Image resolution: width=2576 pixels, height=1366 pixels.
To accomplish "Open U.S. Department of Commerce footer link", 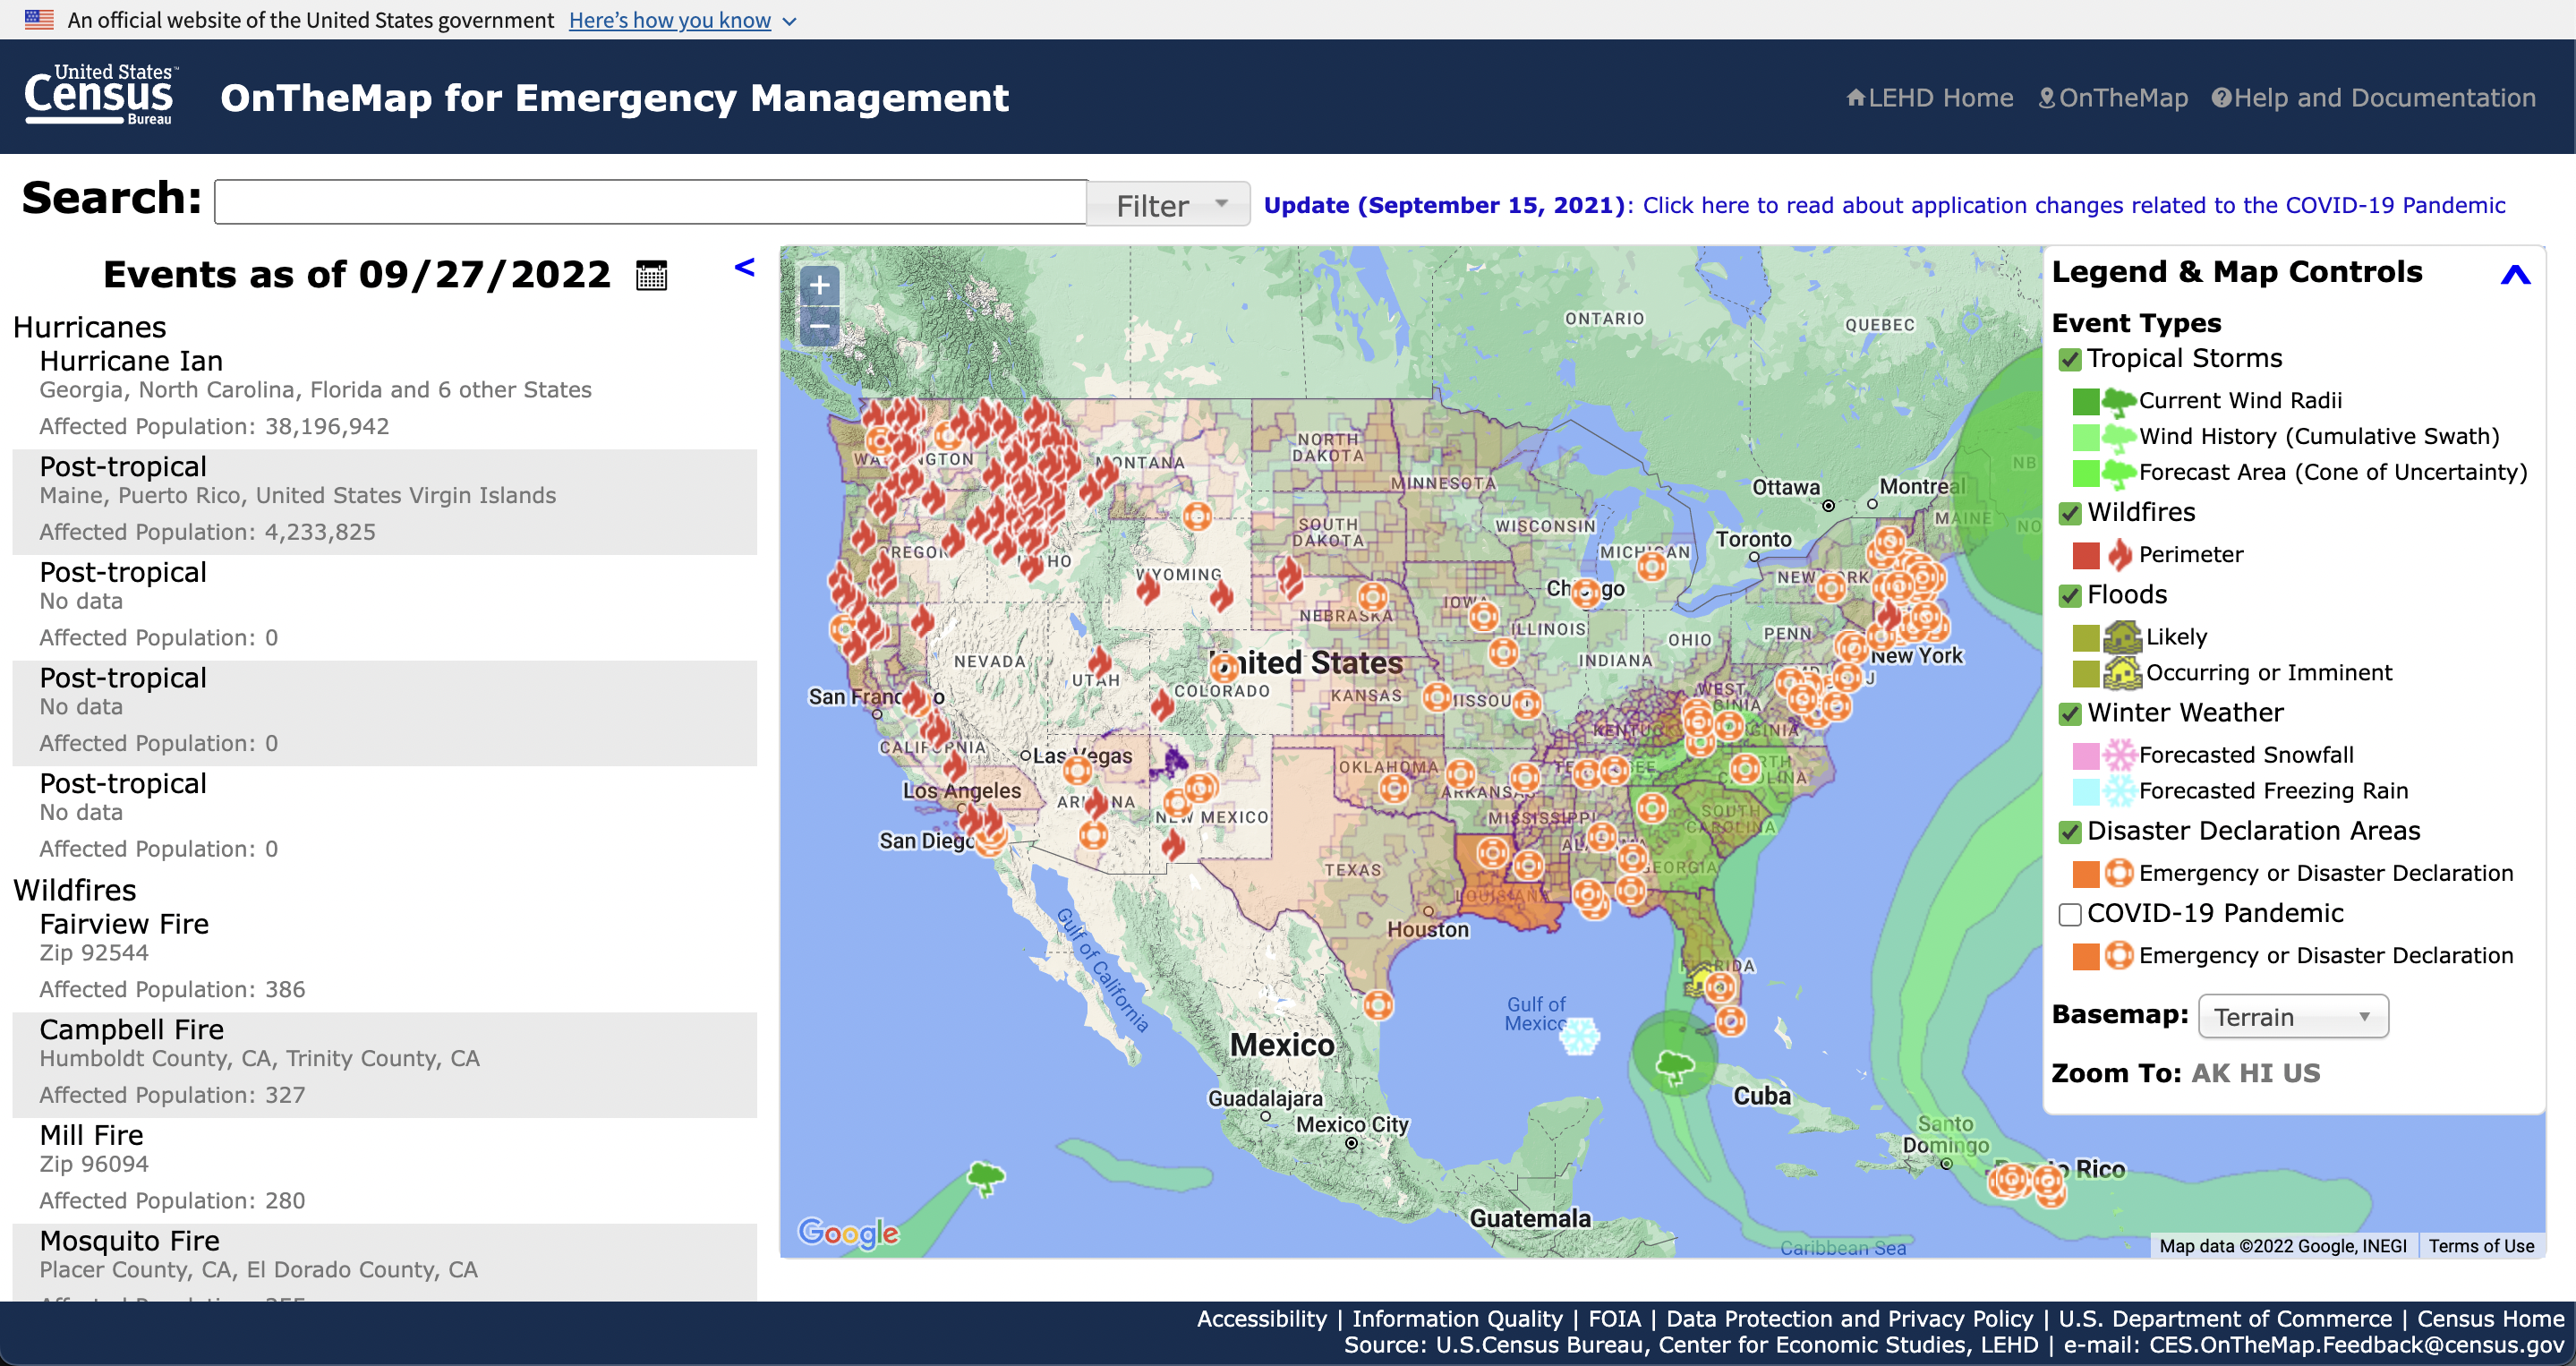I will click(2225, 1318).
